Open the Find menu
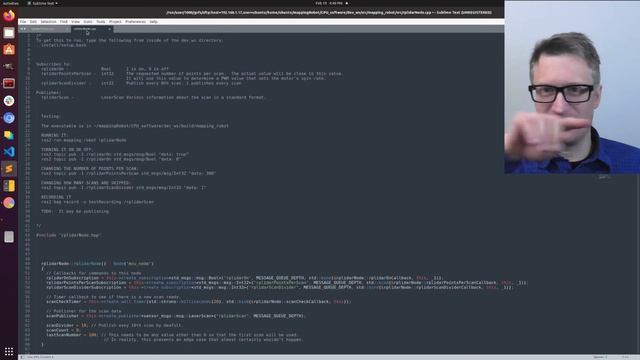The width and height of the screenshot is (640, 360). point(64,22)
